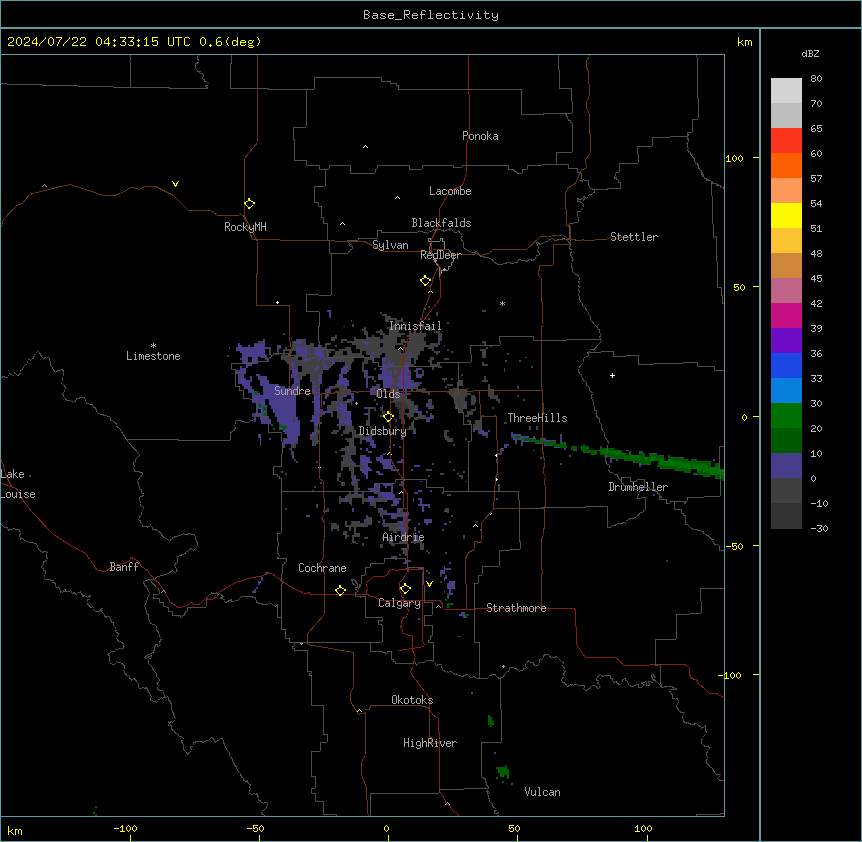Select the Okotoks label
Screen dimensions: 862x842
tap(412, 700)
